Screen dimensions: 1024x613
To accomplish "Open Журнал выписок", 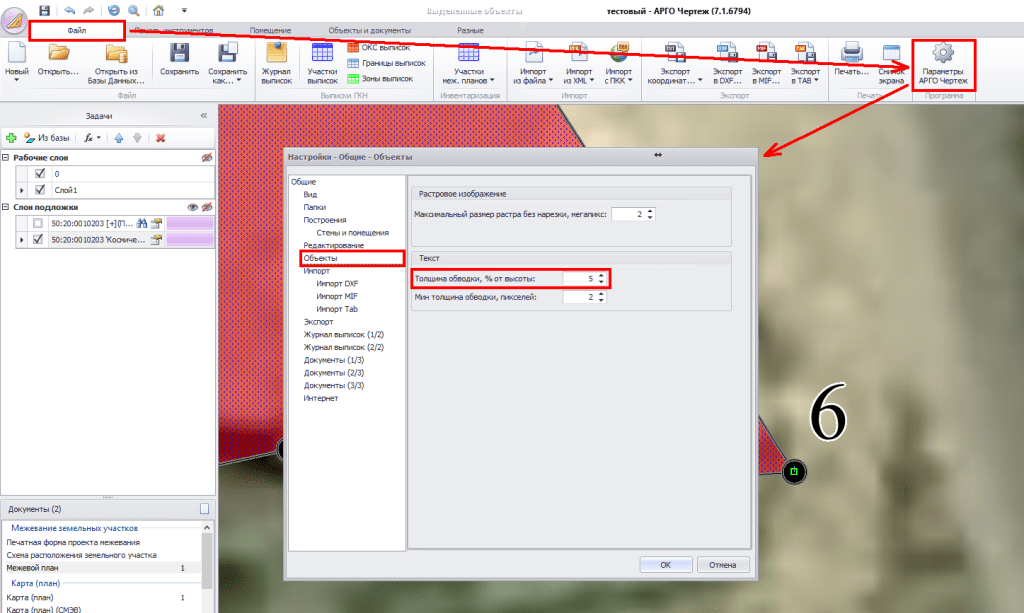I will (x=276, y=64).
